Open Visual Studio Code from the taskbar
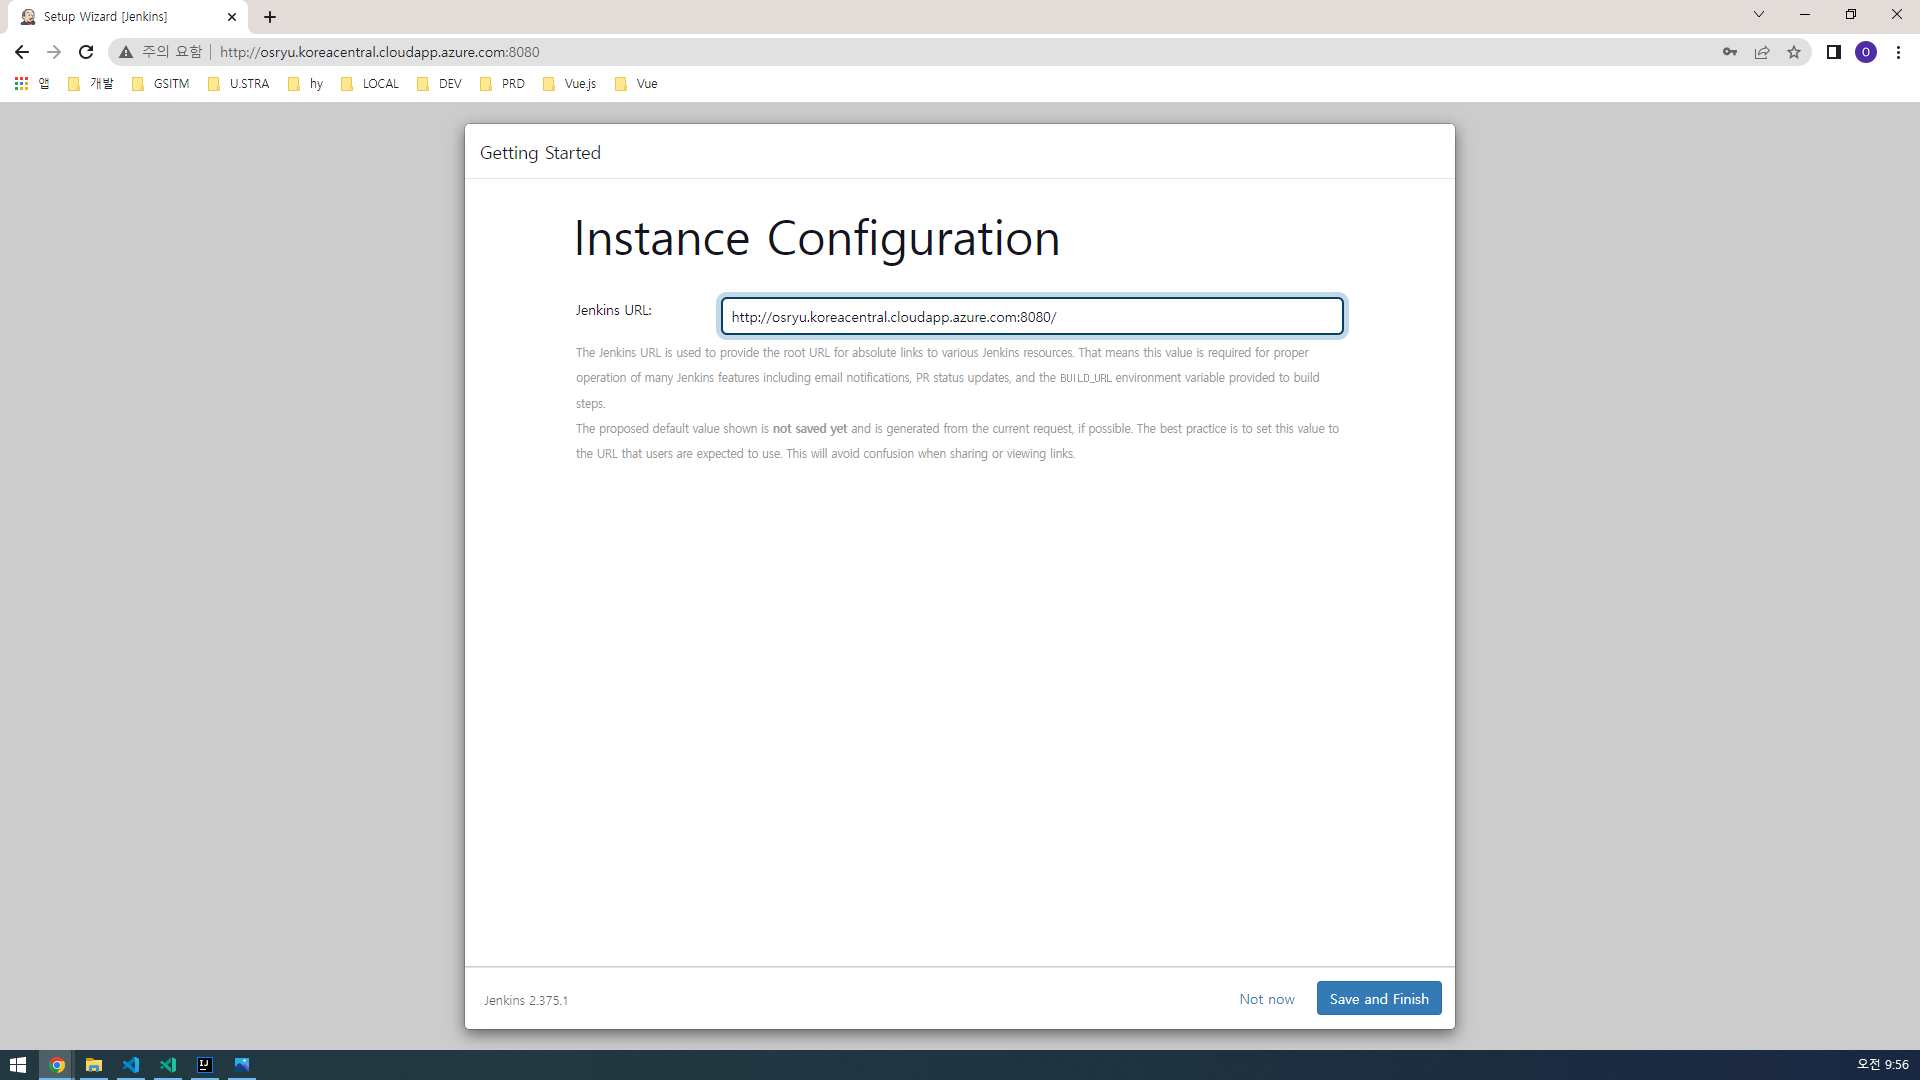The image size is (1920, 1080). click(x=131, y=1065)
